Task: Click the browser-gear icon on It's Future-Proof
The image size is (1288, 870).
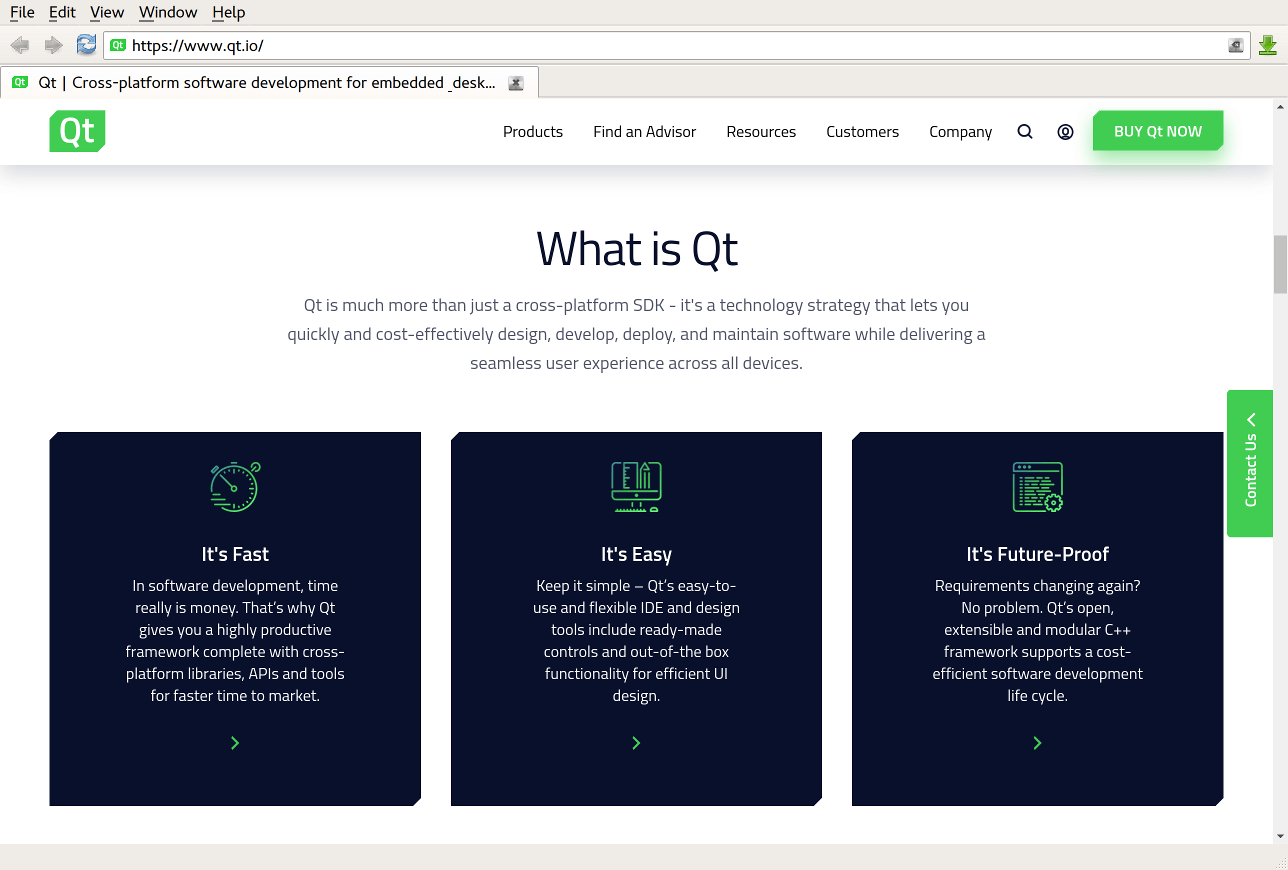Action: (1037, 487)
